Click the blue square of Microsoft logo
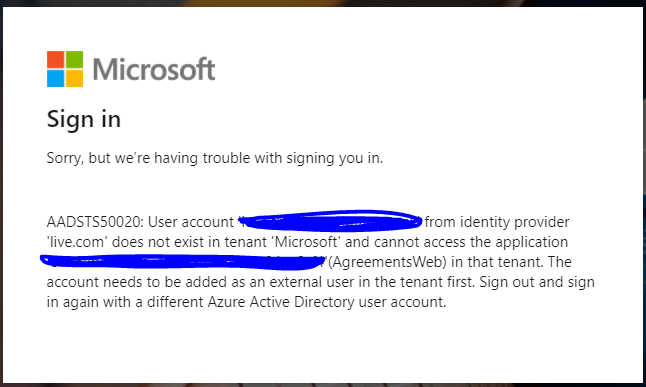Viewport: 646px width, 387px height. tap(56, 78)
